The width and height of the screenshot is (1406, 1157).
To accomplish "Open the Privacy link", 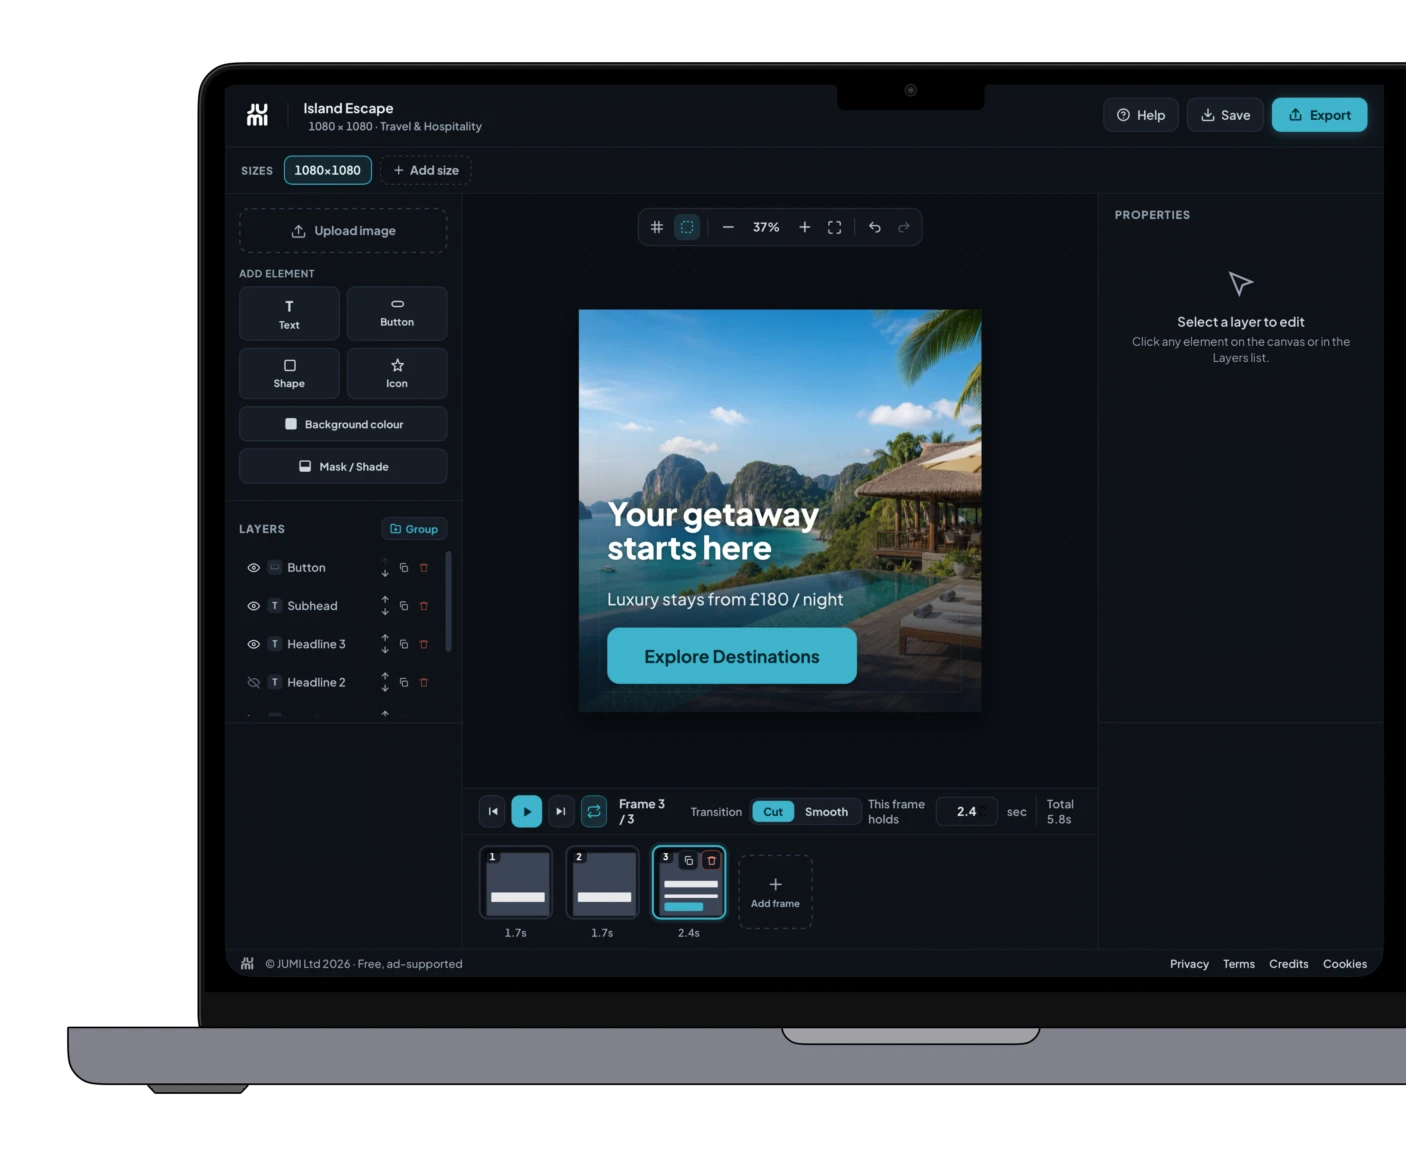I will coord(1189,964).
